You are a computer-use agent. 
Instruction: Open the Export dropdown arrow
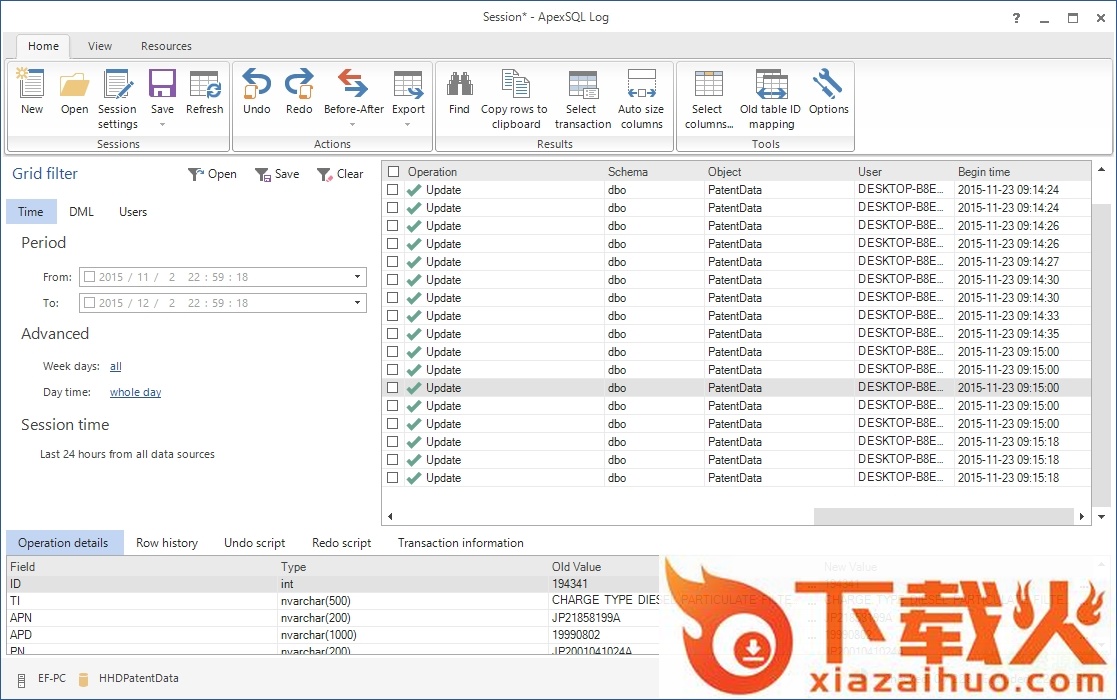coord(408,125)
